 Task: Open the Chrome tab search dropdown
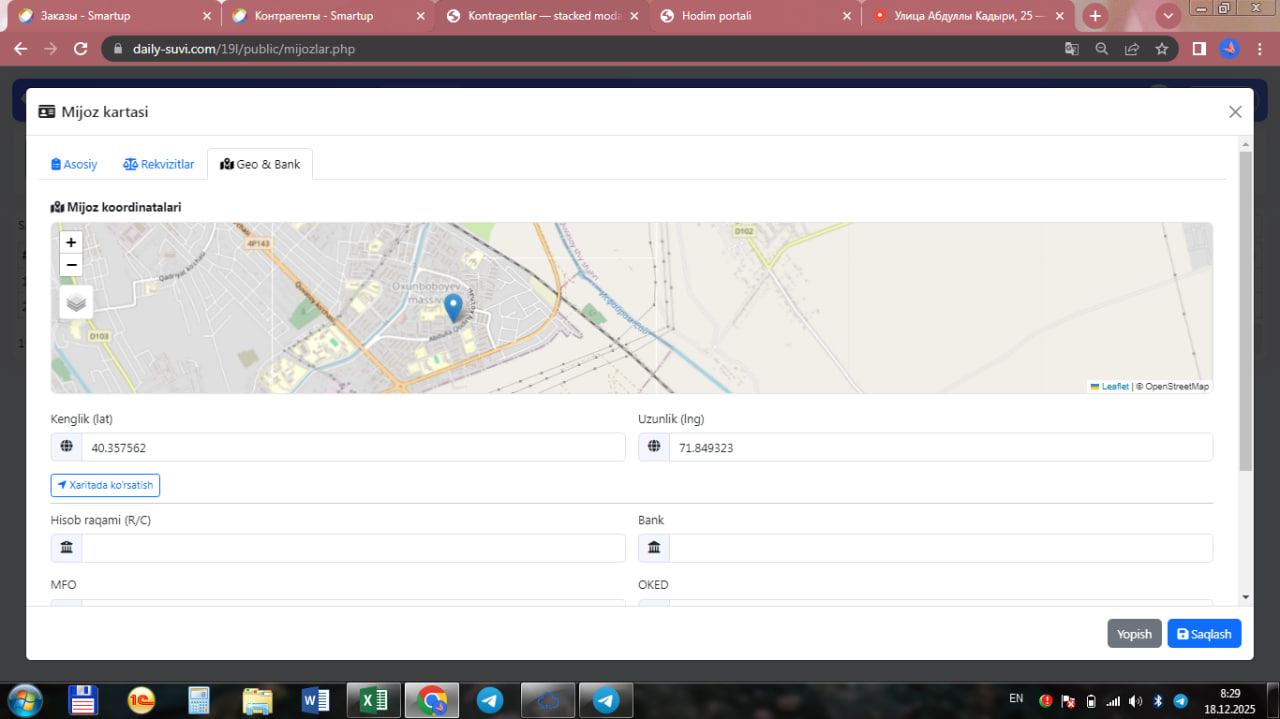pos(1167,16)
